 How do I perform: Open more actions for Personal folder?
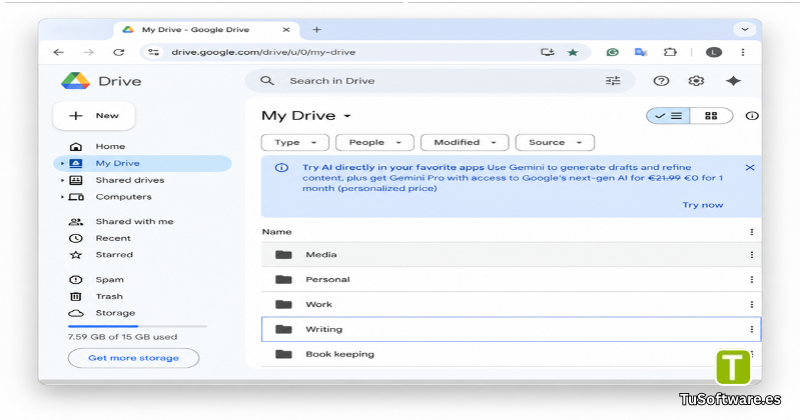752,279
